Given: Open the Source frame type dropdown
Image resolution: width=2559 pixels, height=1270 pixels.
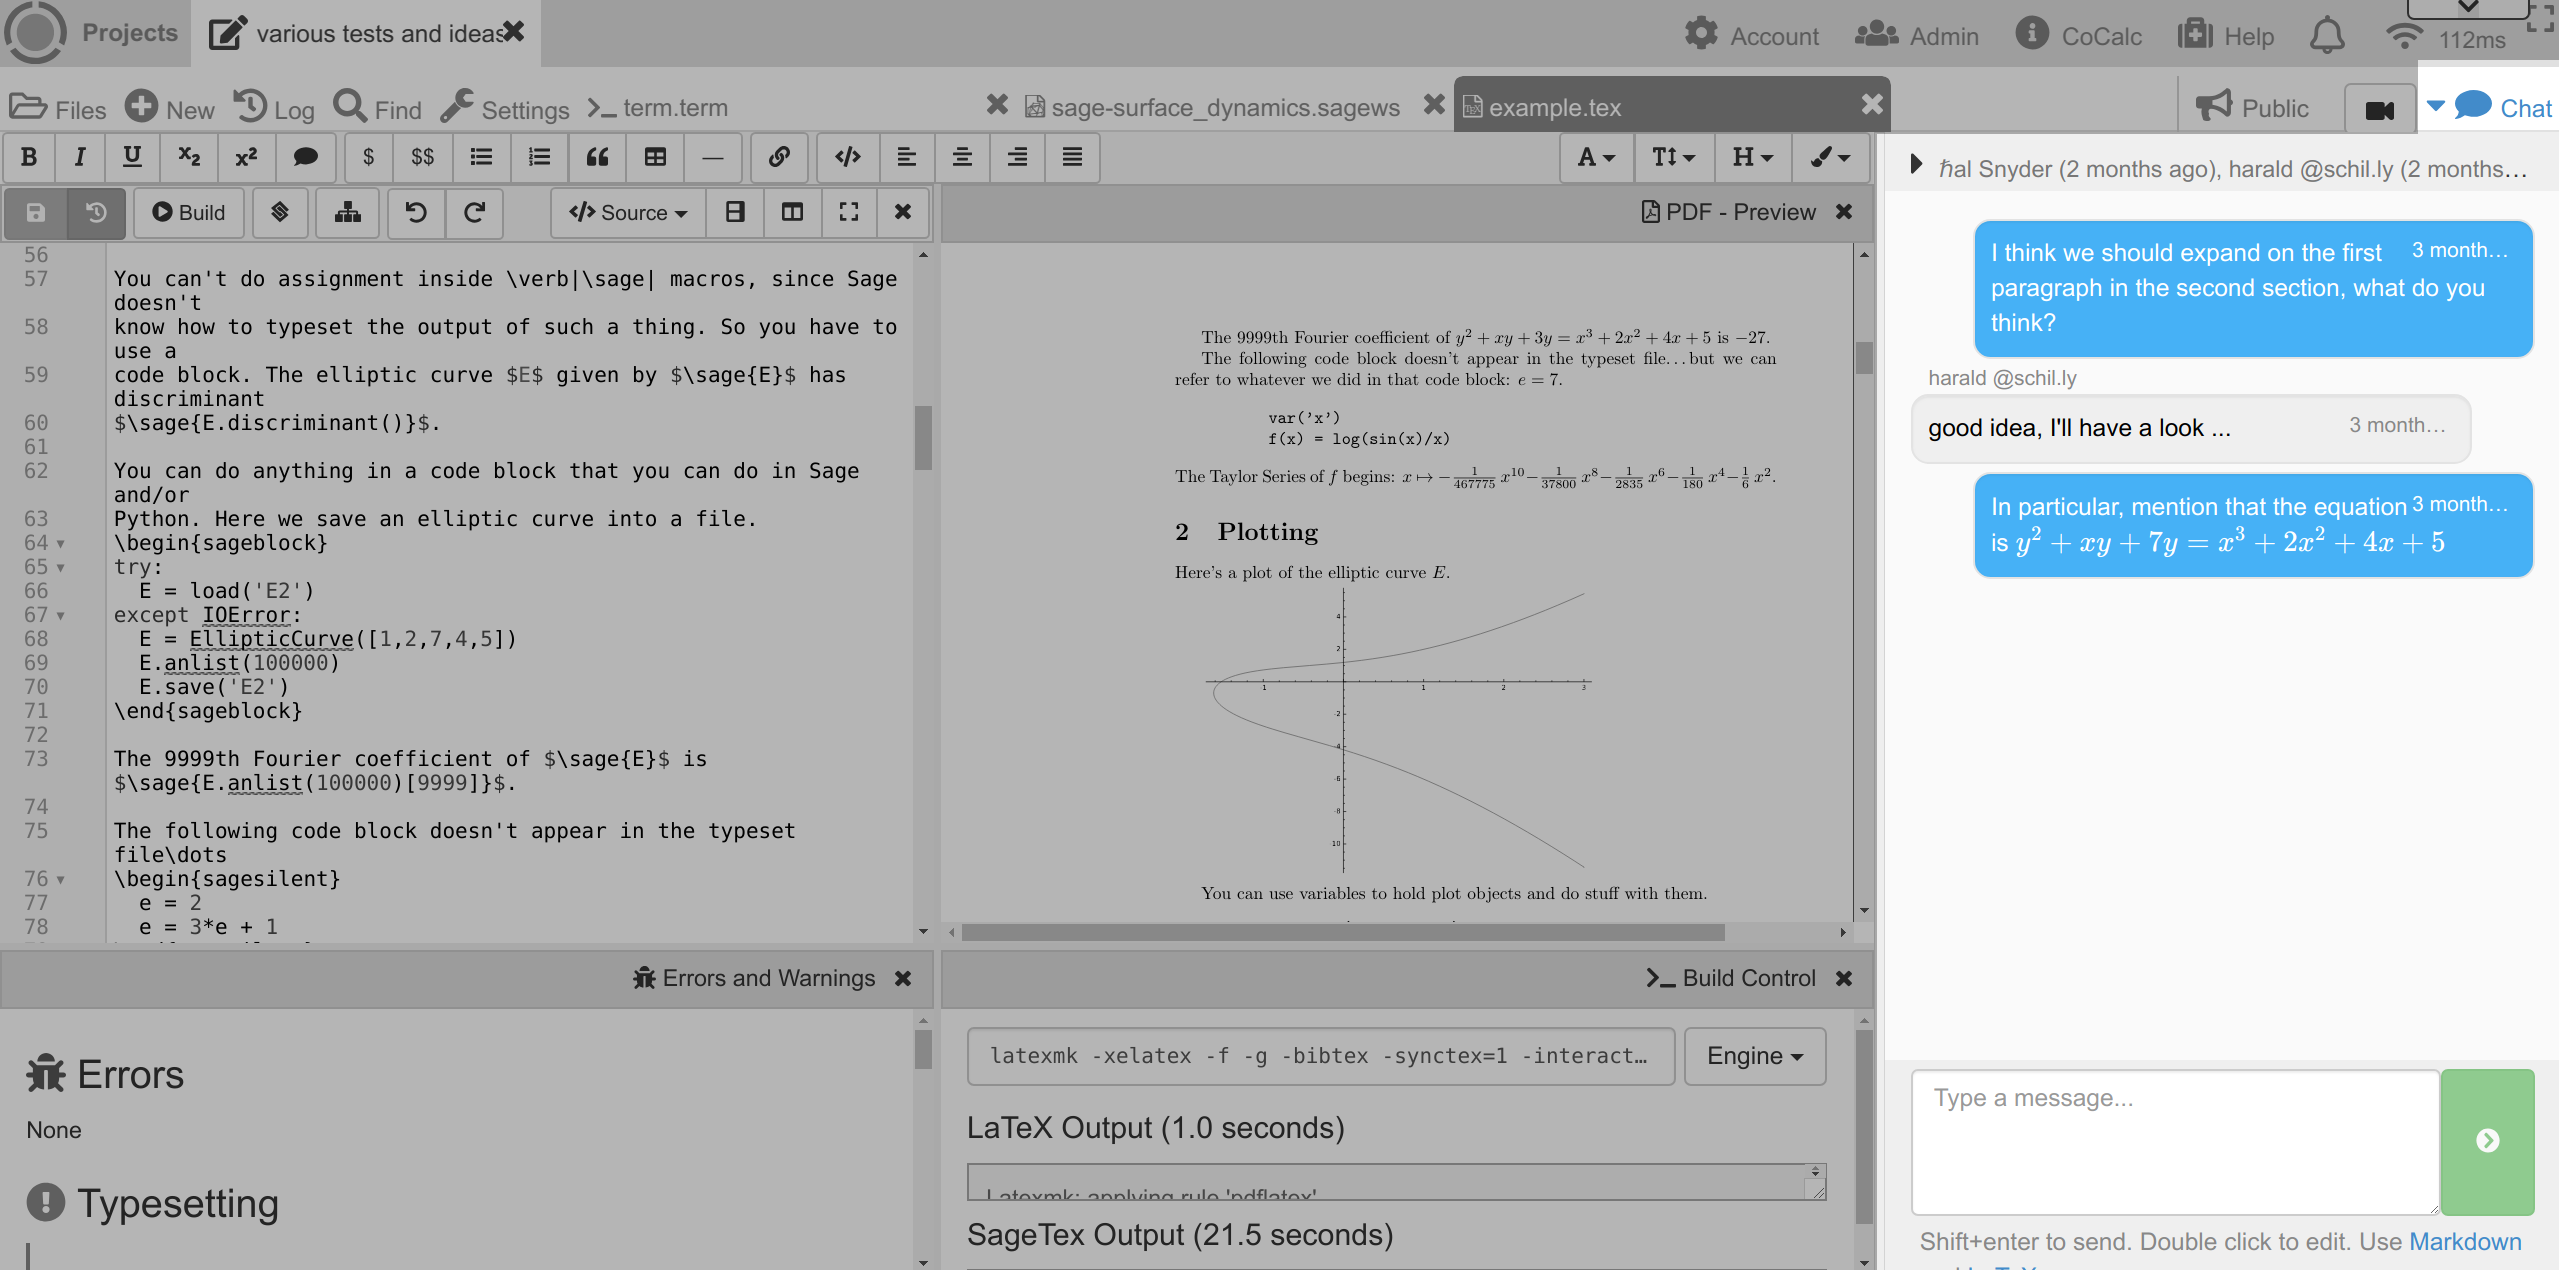Looking at the screenshot, I should [x=628, y=212].
